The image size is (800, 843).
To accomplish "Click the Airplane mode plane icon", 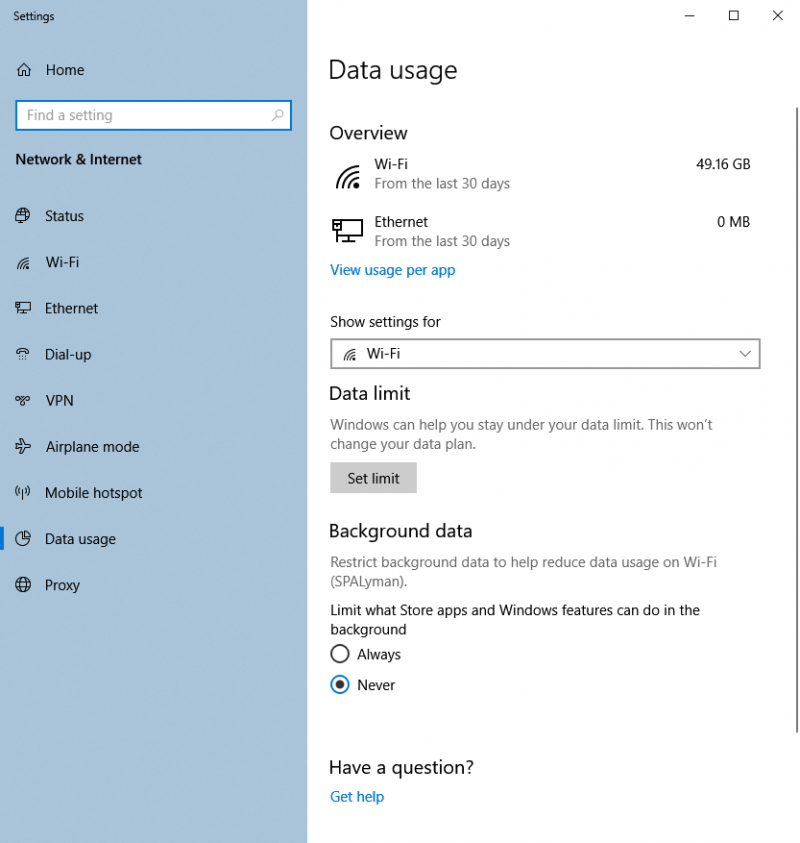I will [23, 446].
